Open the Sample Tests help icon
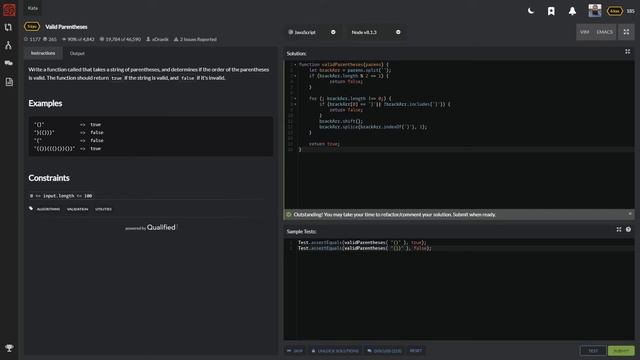This screenshot has width=640, height=360. (628, 229)
